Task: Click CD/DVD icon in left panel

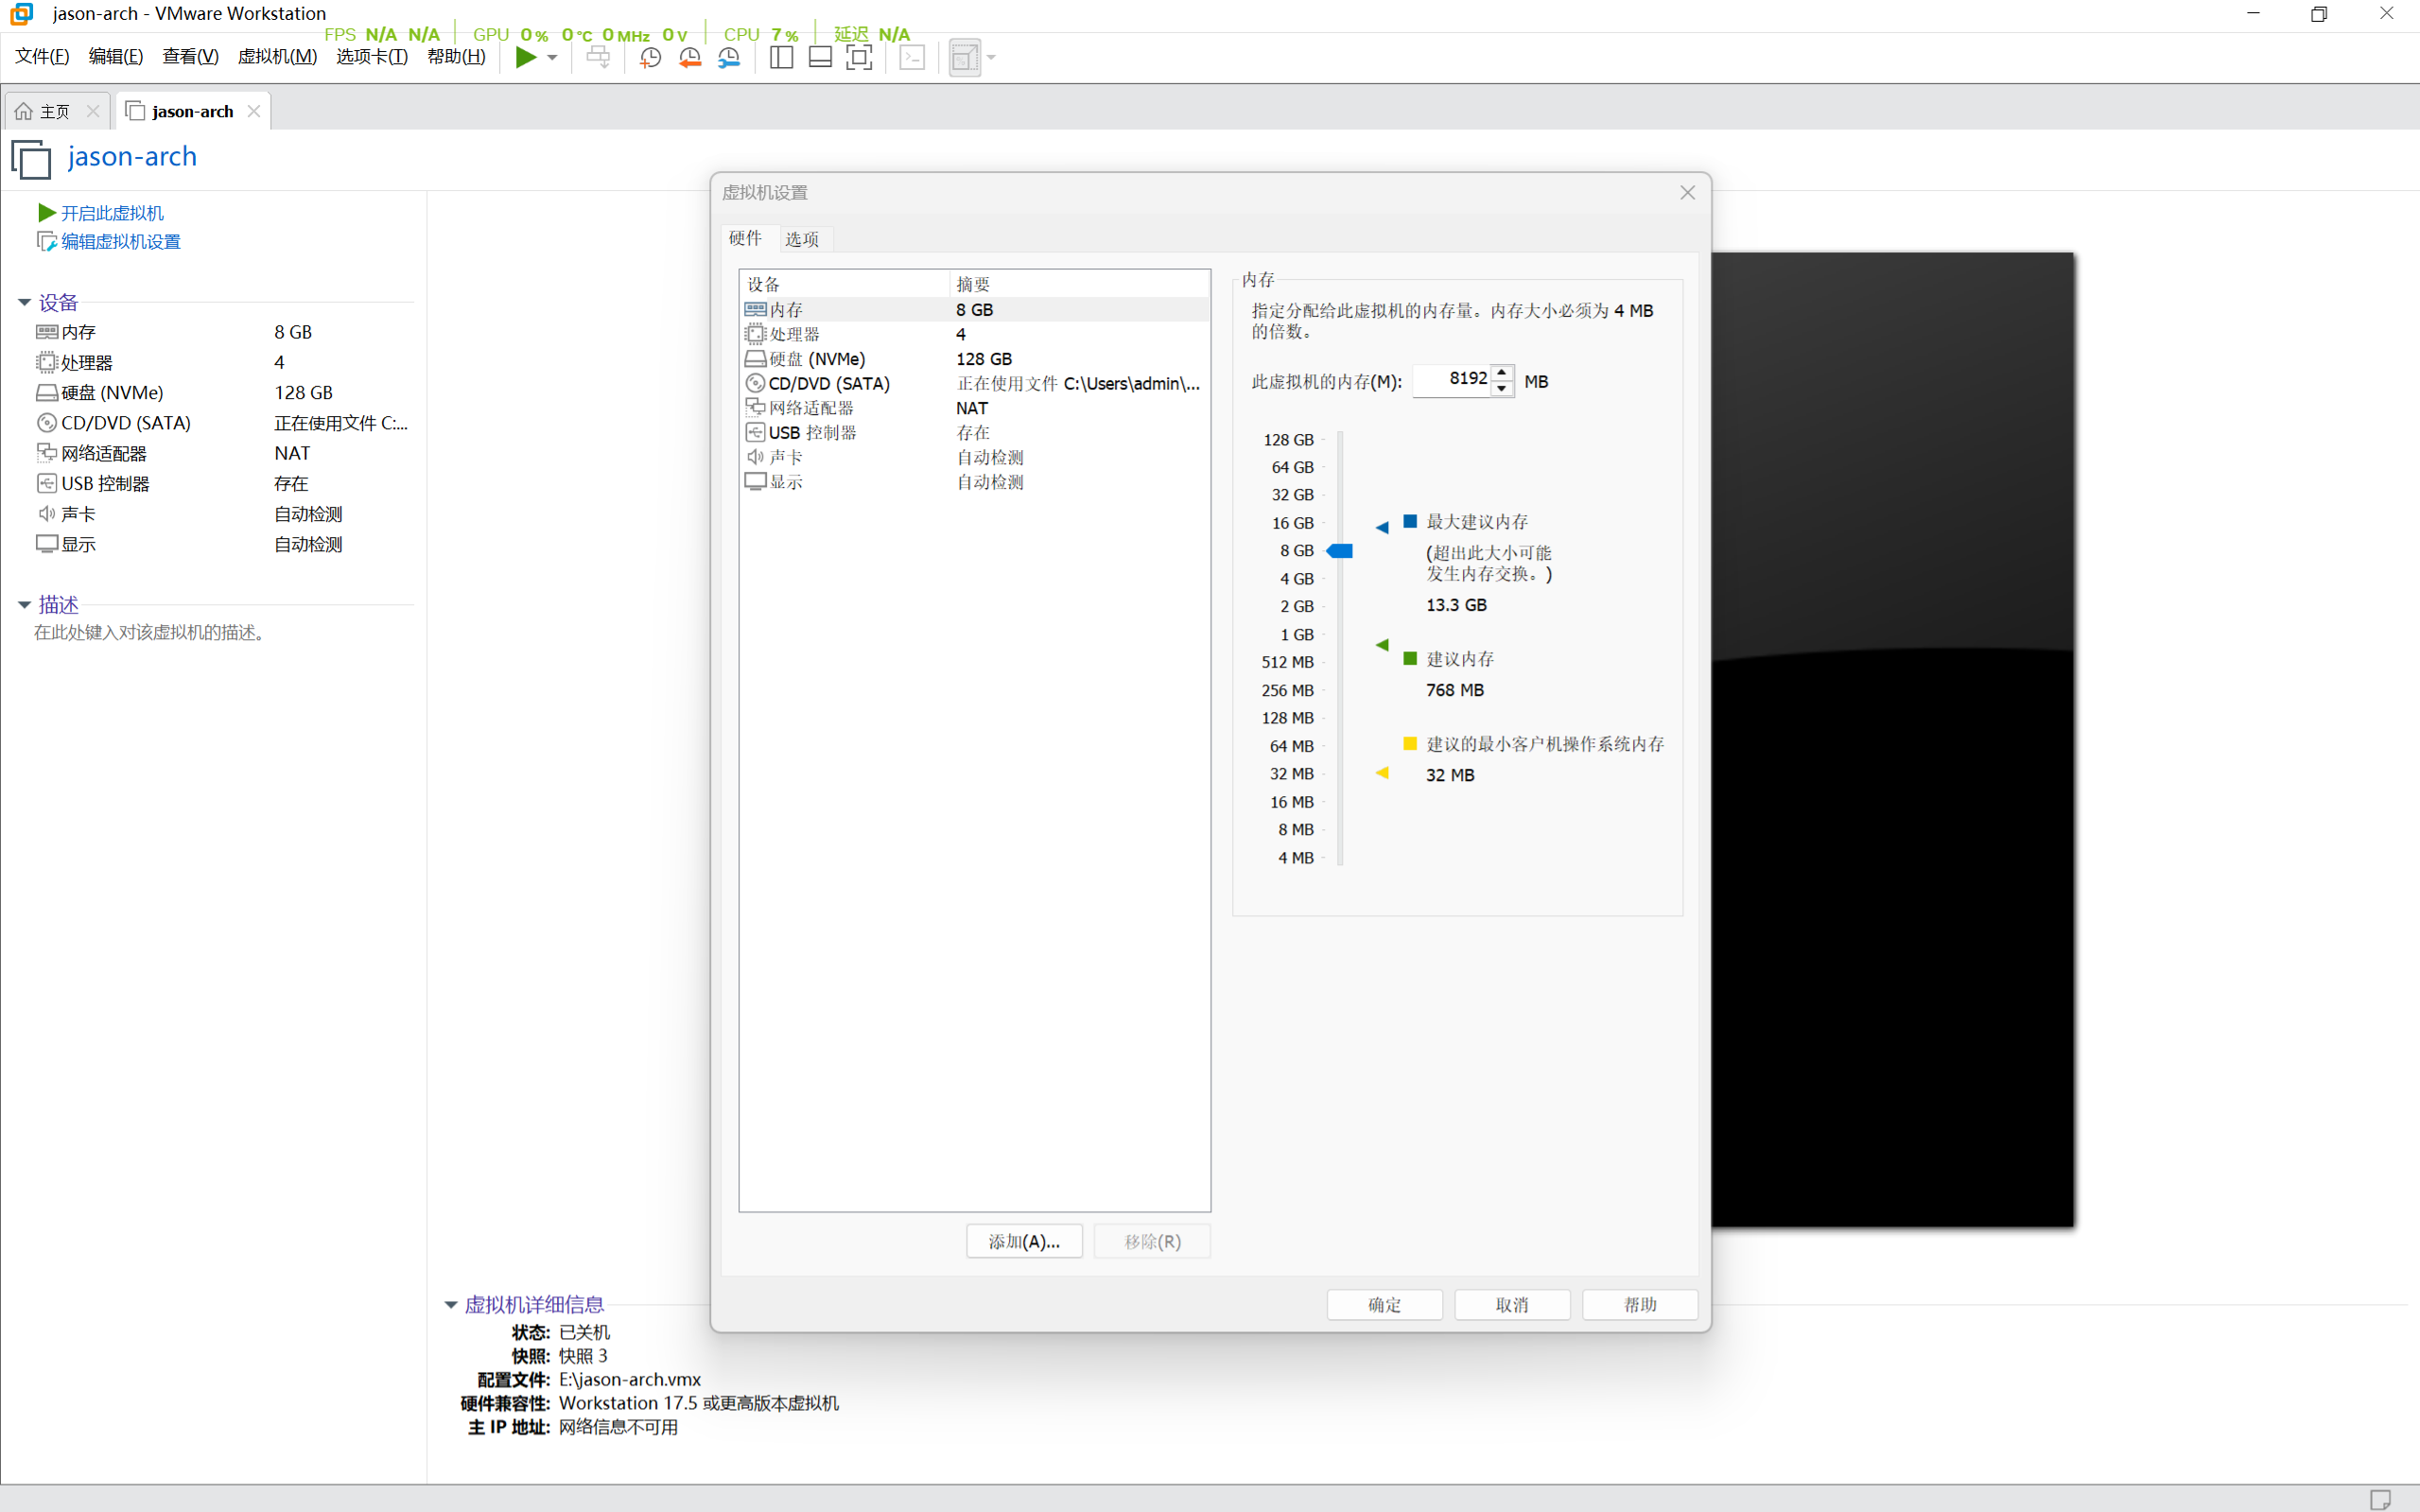Action: (x=47, y=423)
